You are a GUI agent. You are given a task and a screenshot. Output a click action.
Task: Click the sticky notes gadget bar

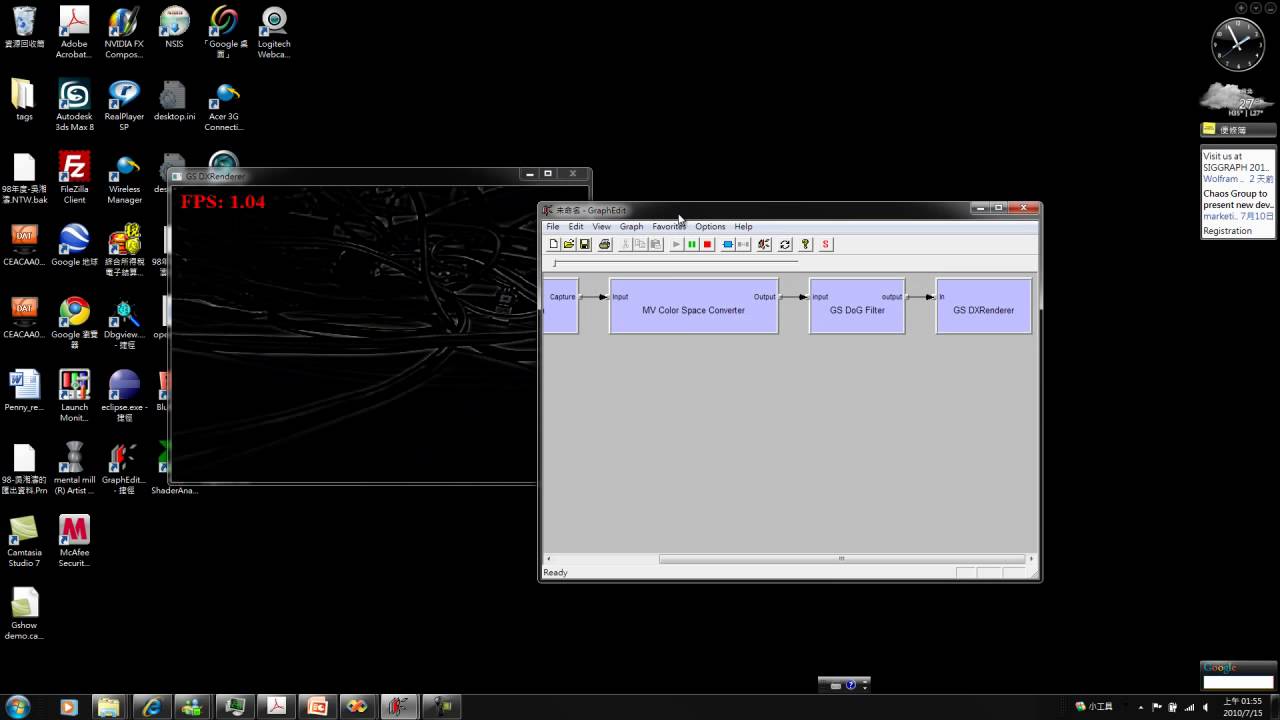1238,130
